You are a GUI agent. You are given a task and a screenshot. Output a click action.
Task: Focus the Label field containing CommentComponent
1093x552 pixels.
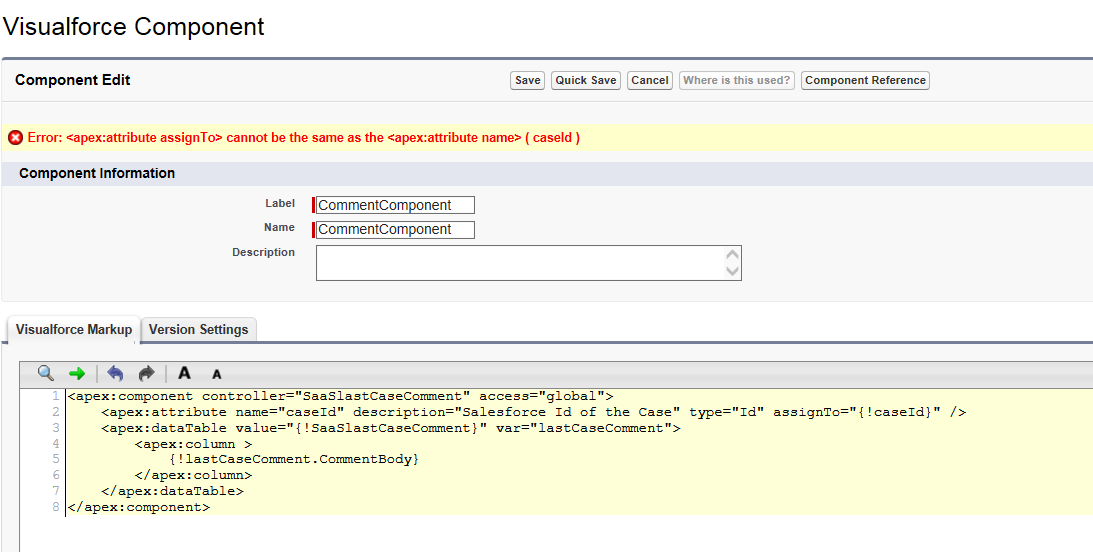pyautogui.click(x=395, y=205)
